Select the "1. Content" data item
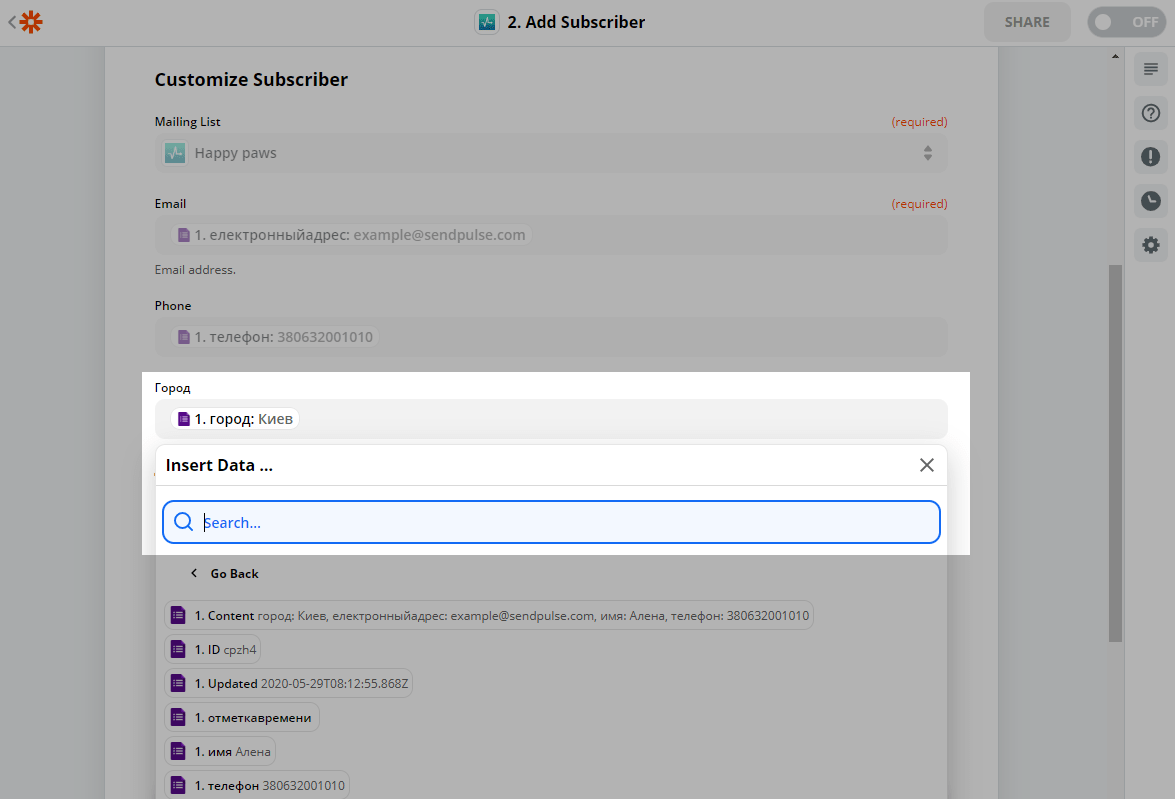The width and height of the screenshot is (1175, 799). pos(488,616)
